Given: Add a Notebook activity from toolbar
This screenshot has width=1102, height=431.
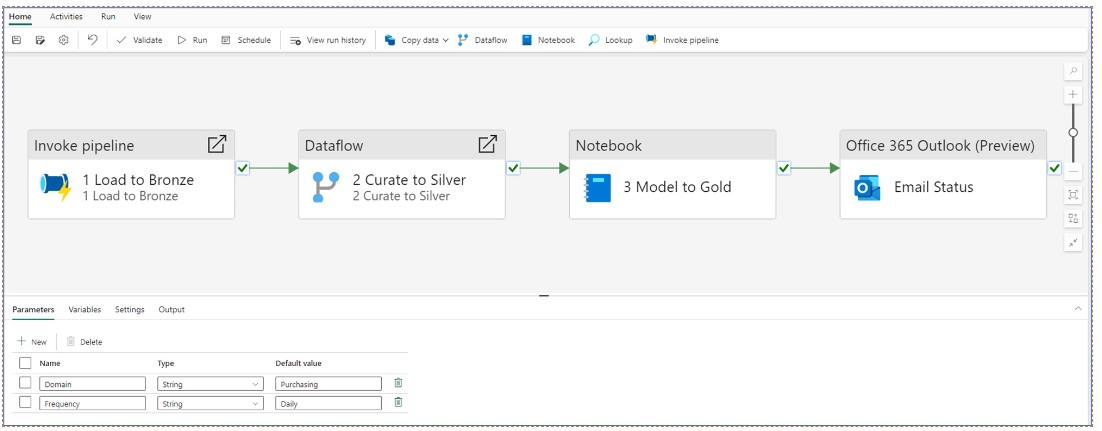Looking at the screenshot, I should 548,40.
